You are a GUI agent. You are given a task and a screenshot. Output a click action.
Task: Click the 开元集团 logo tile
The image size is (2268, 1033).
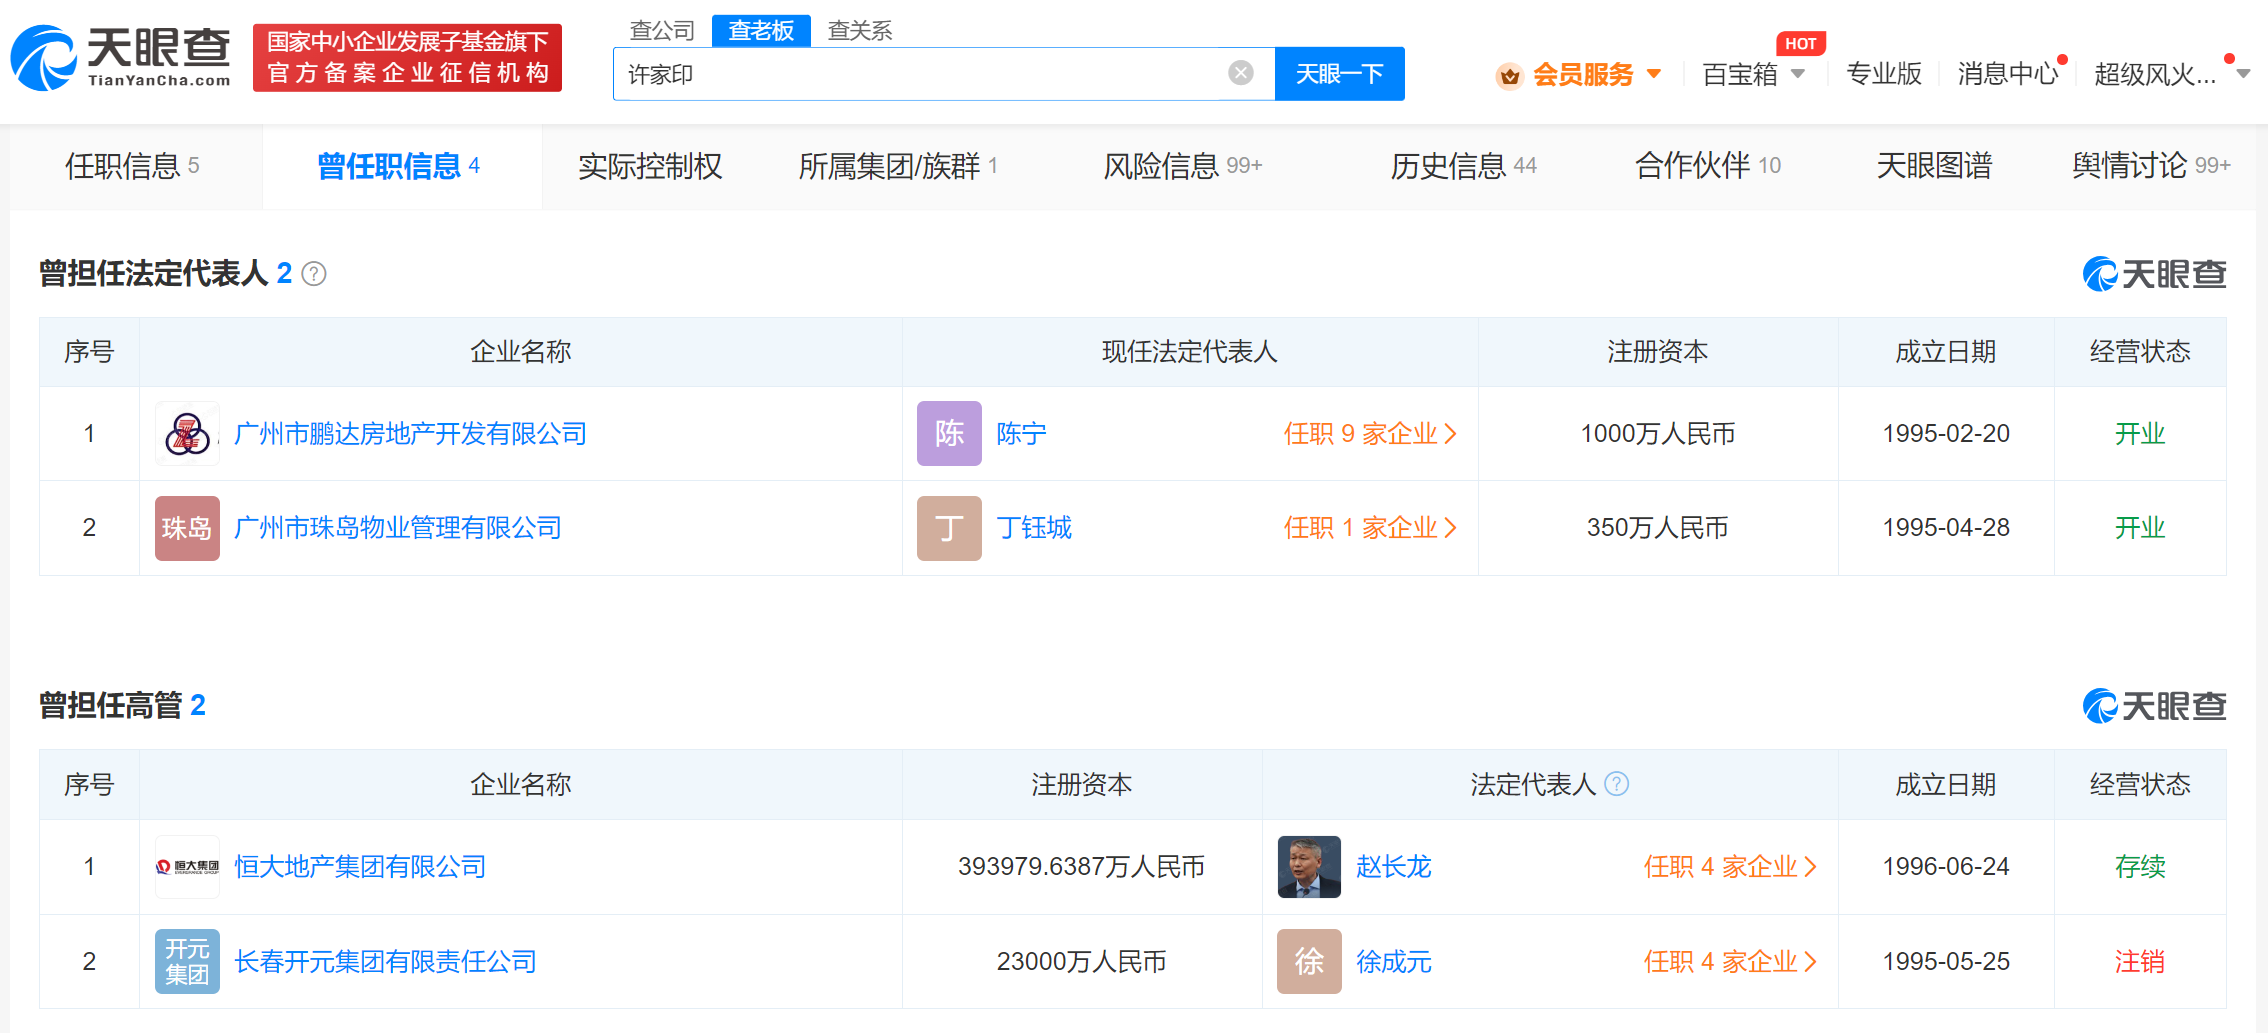click(x=187, y=961)
